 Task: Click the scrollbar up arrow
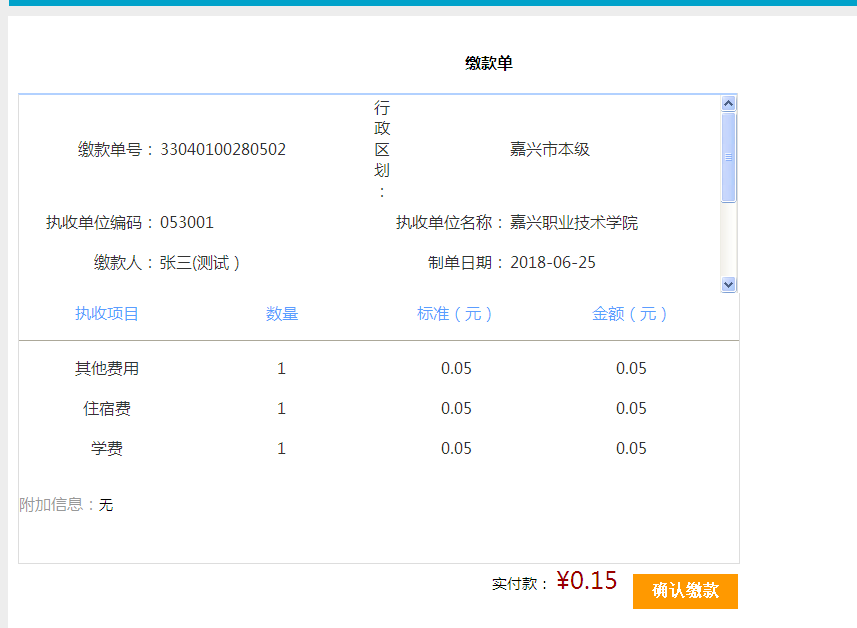(728, 103)
